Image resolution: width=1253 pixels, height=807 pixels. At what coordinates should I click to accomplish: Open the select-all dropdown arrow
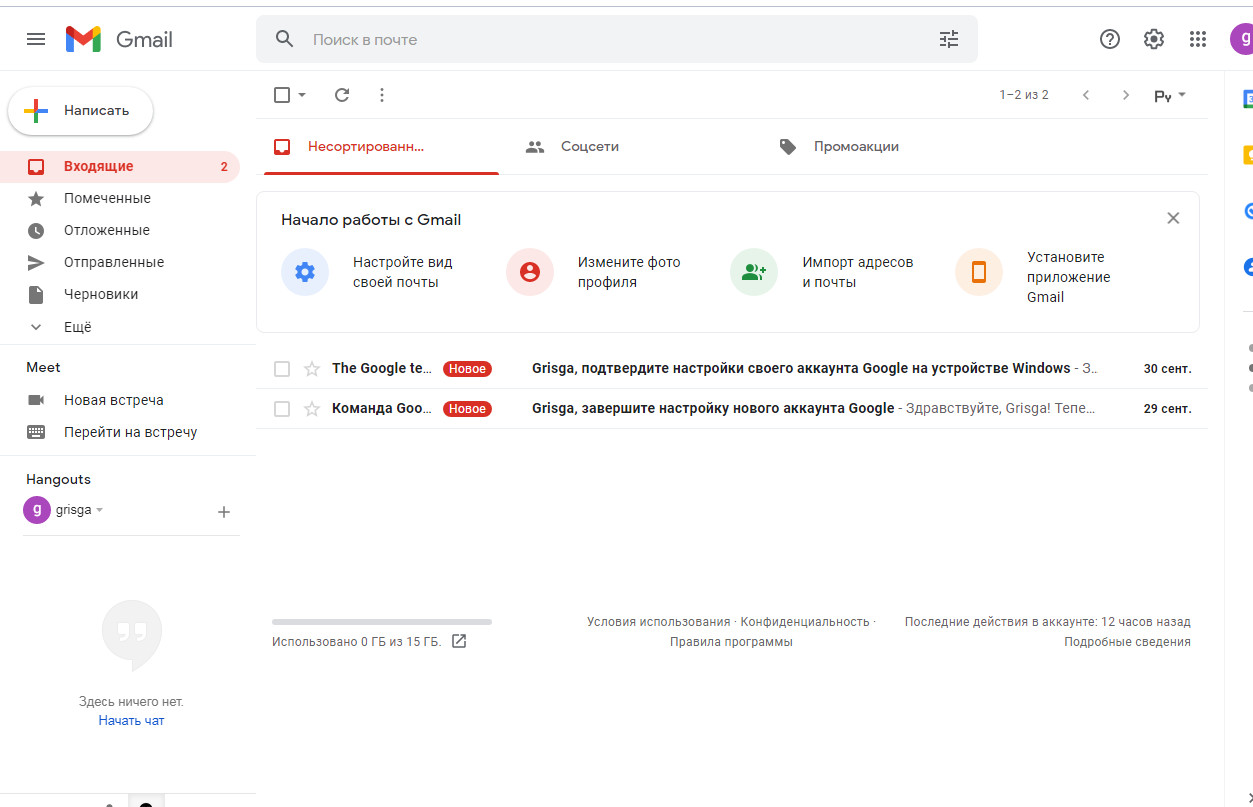pyautogui.click(x=302, y=95)
